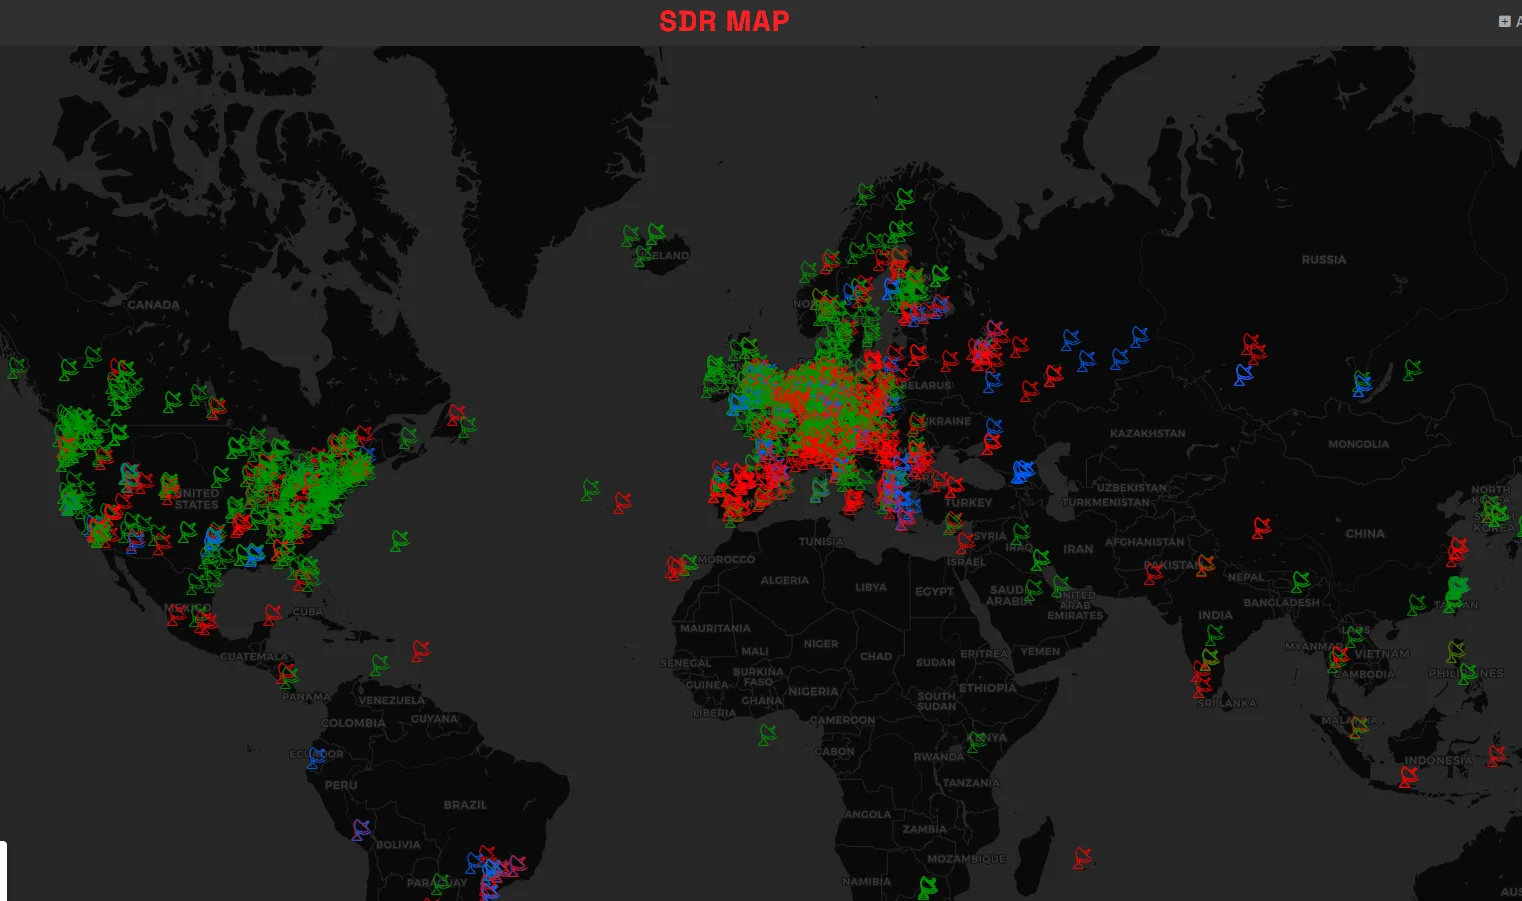1522x901 pixels.
Task: Click the red marker over Morocco's coast
Action: point(676,568)
